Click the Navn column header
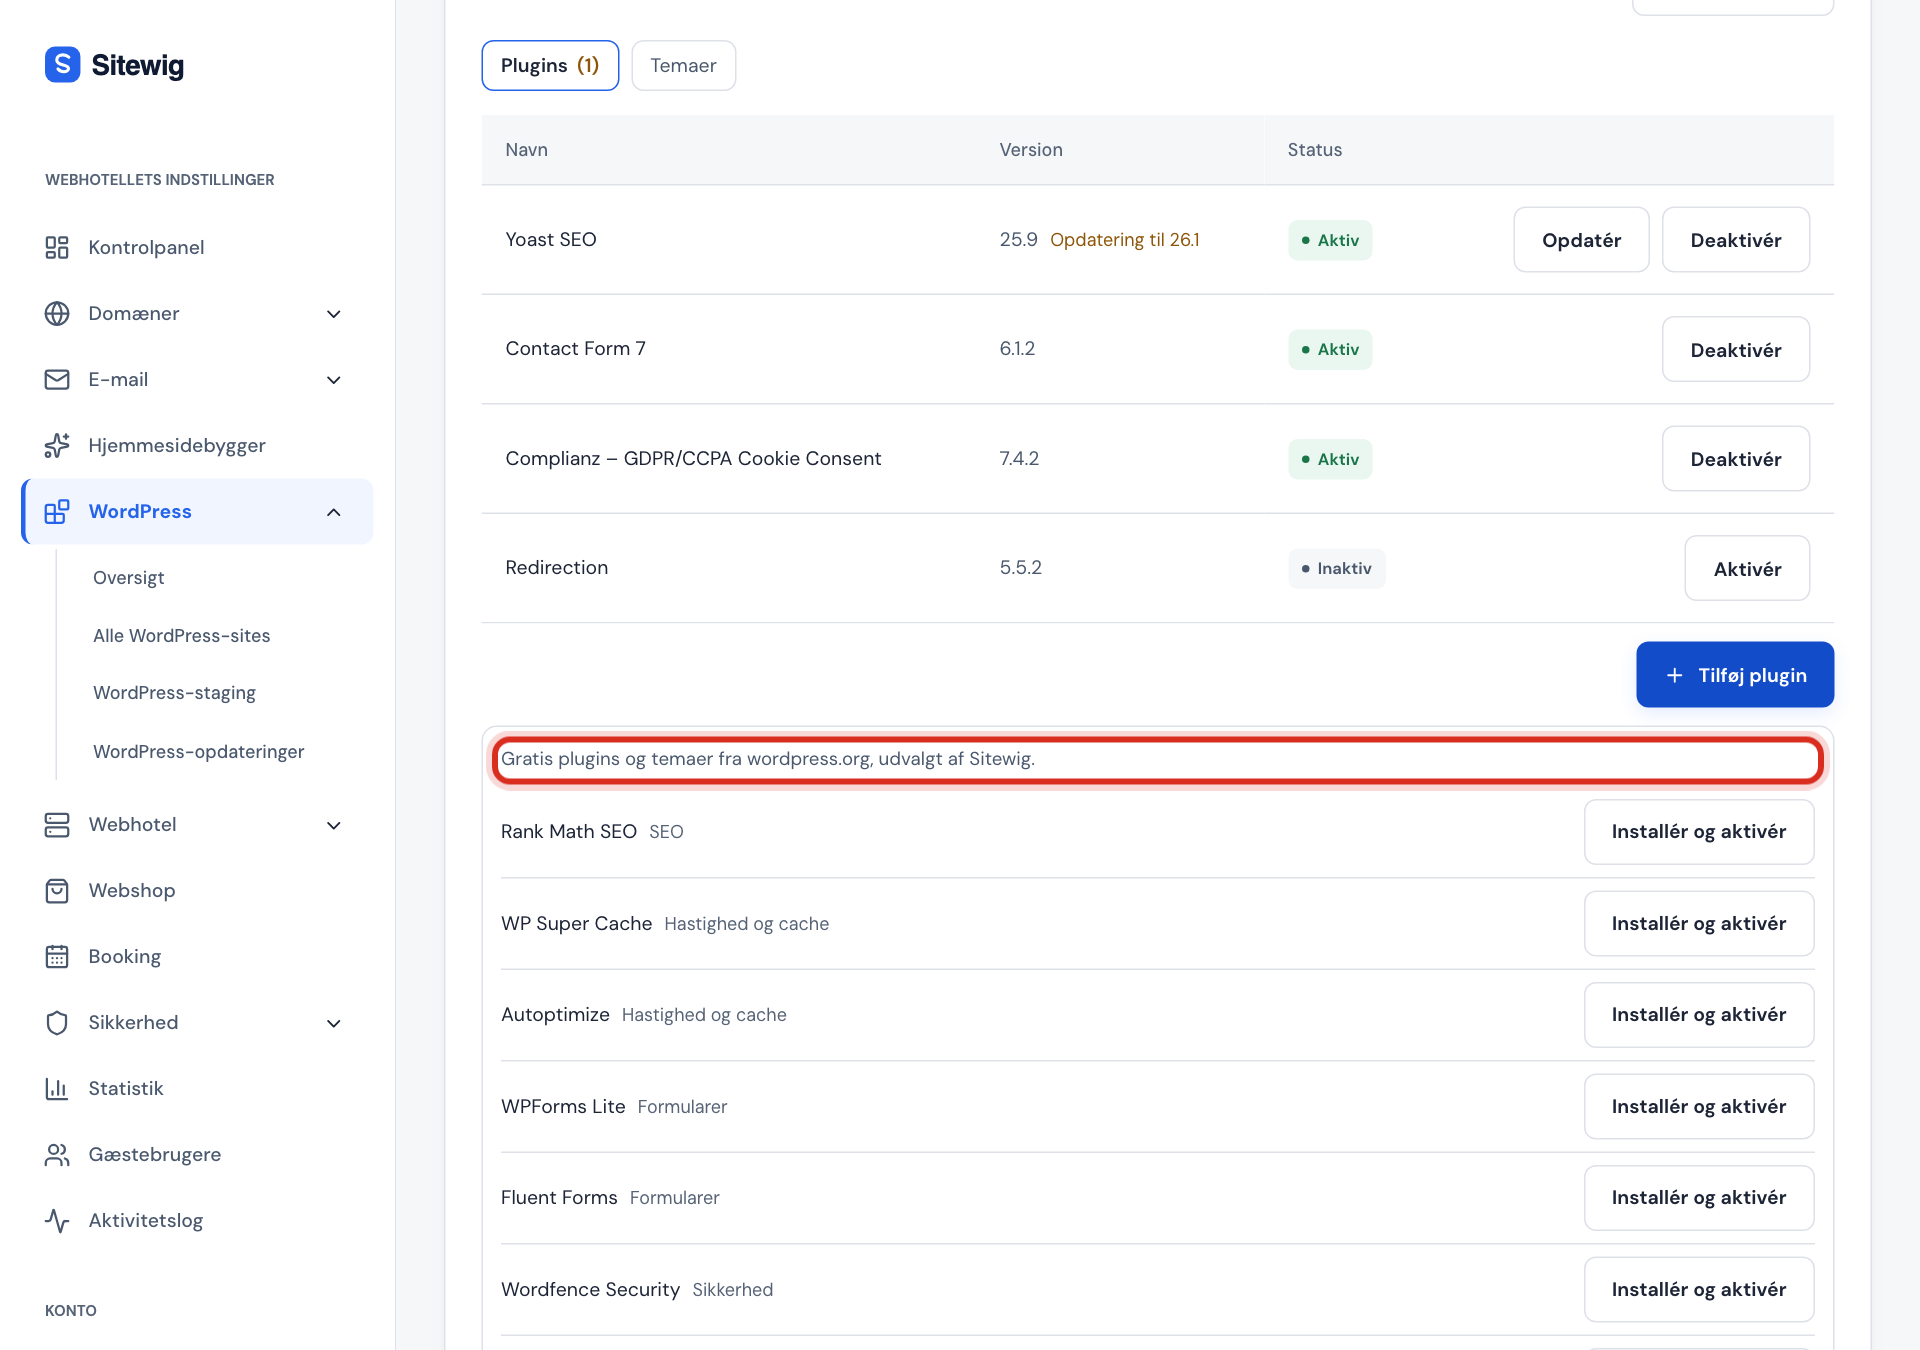Image resolution: width=1920 pixels, height=1350 pixels. click(527, 149)
